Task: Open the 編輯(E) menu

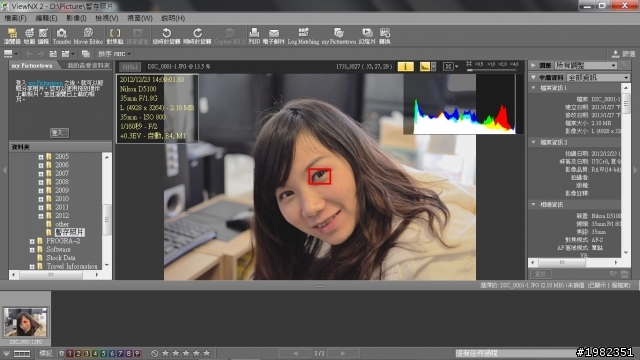Action: pyautogui.click(x=46, y=18)
